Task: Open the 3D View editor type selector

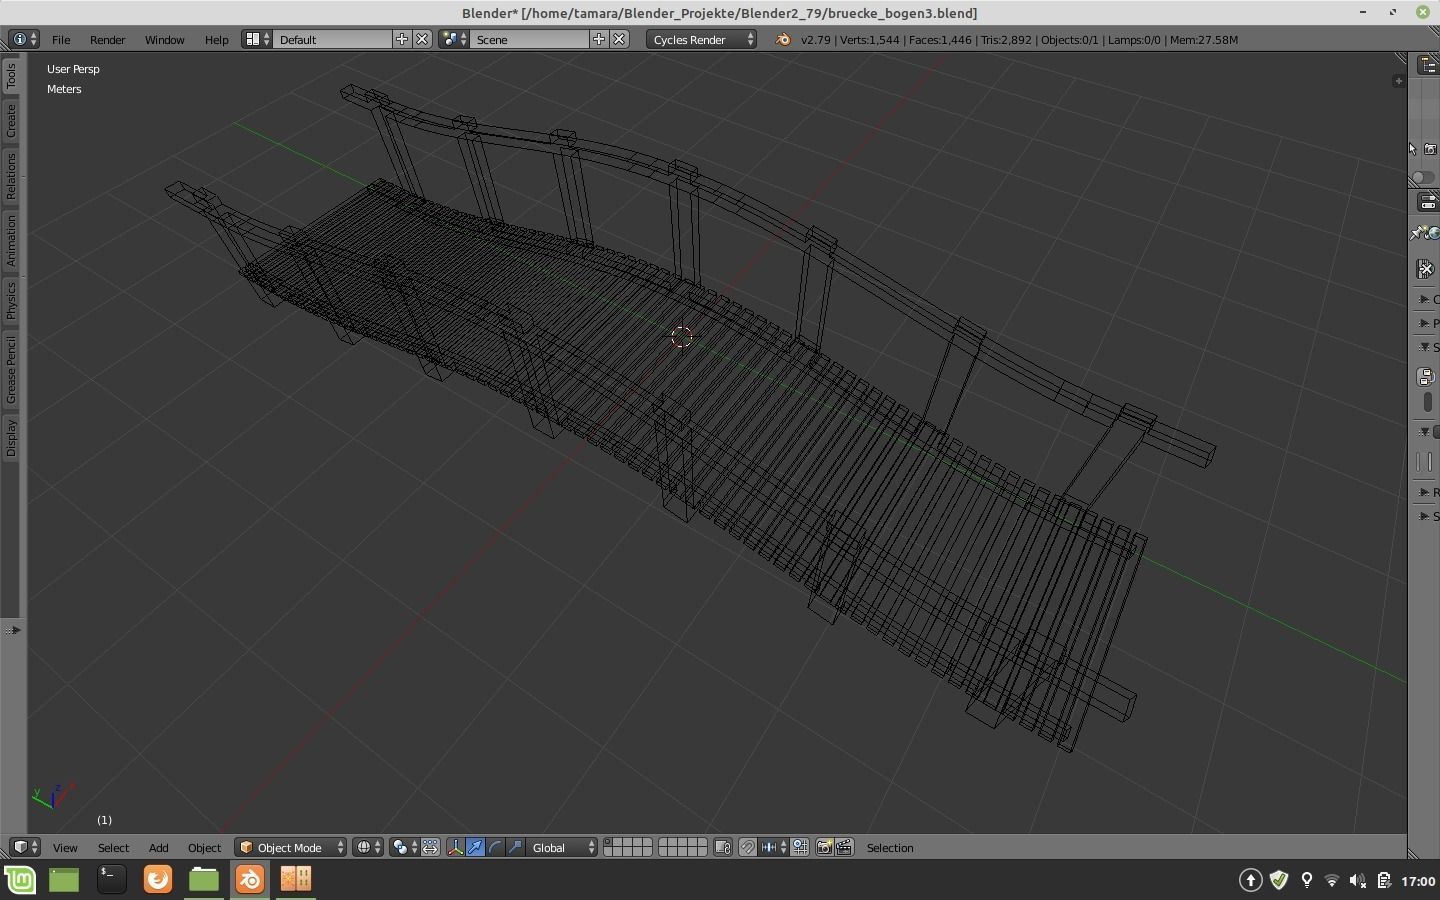Action: (25, 847)
